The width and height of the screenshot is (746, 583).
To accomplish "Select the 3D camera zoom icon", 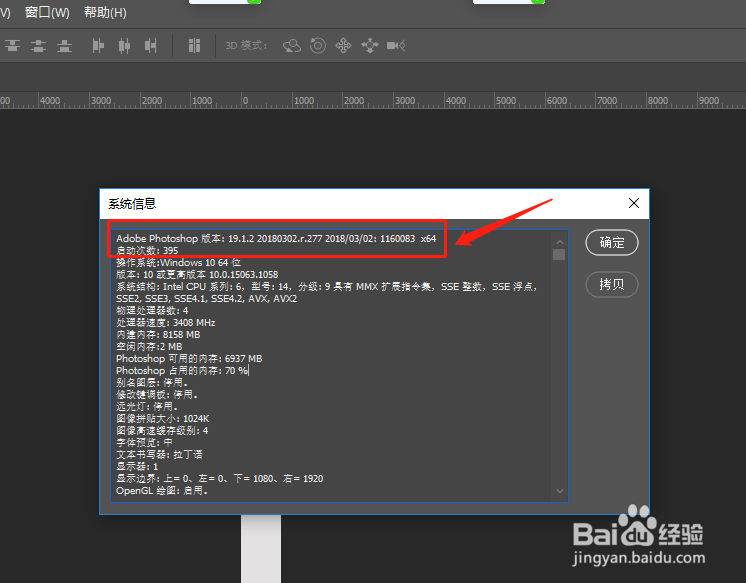I will [396, 46].
